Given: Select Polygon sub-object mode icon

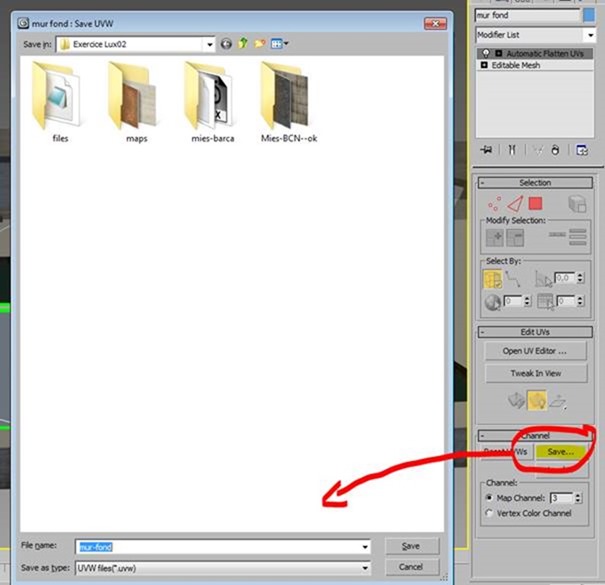Looking at the screenshot, I should coord(536,203).
